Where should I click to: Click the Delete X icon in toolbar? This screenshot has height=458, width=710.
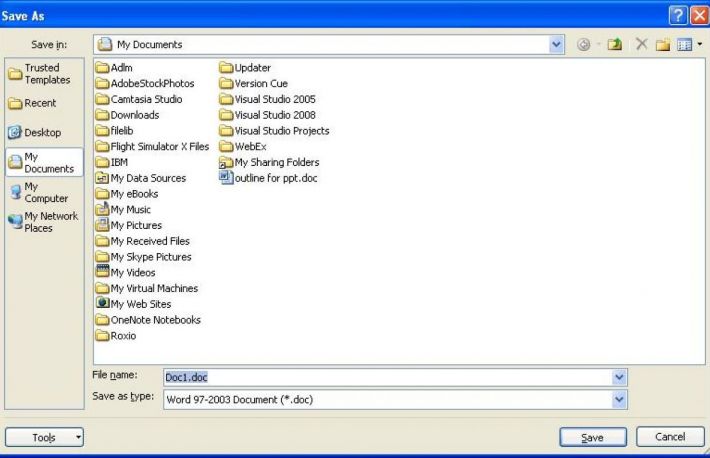pos(643,45)
